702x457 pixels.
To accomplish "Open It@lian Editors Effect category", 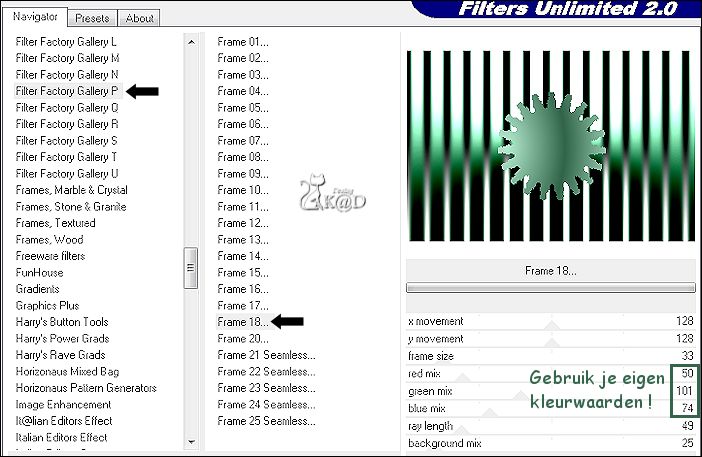I will (x=64, y=421).
